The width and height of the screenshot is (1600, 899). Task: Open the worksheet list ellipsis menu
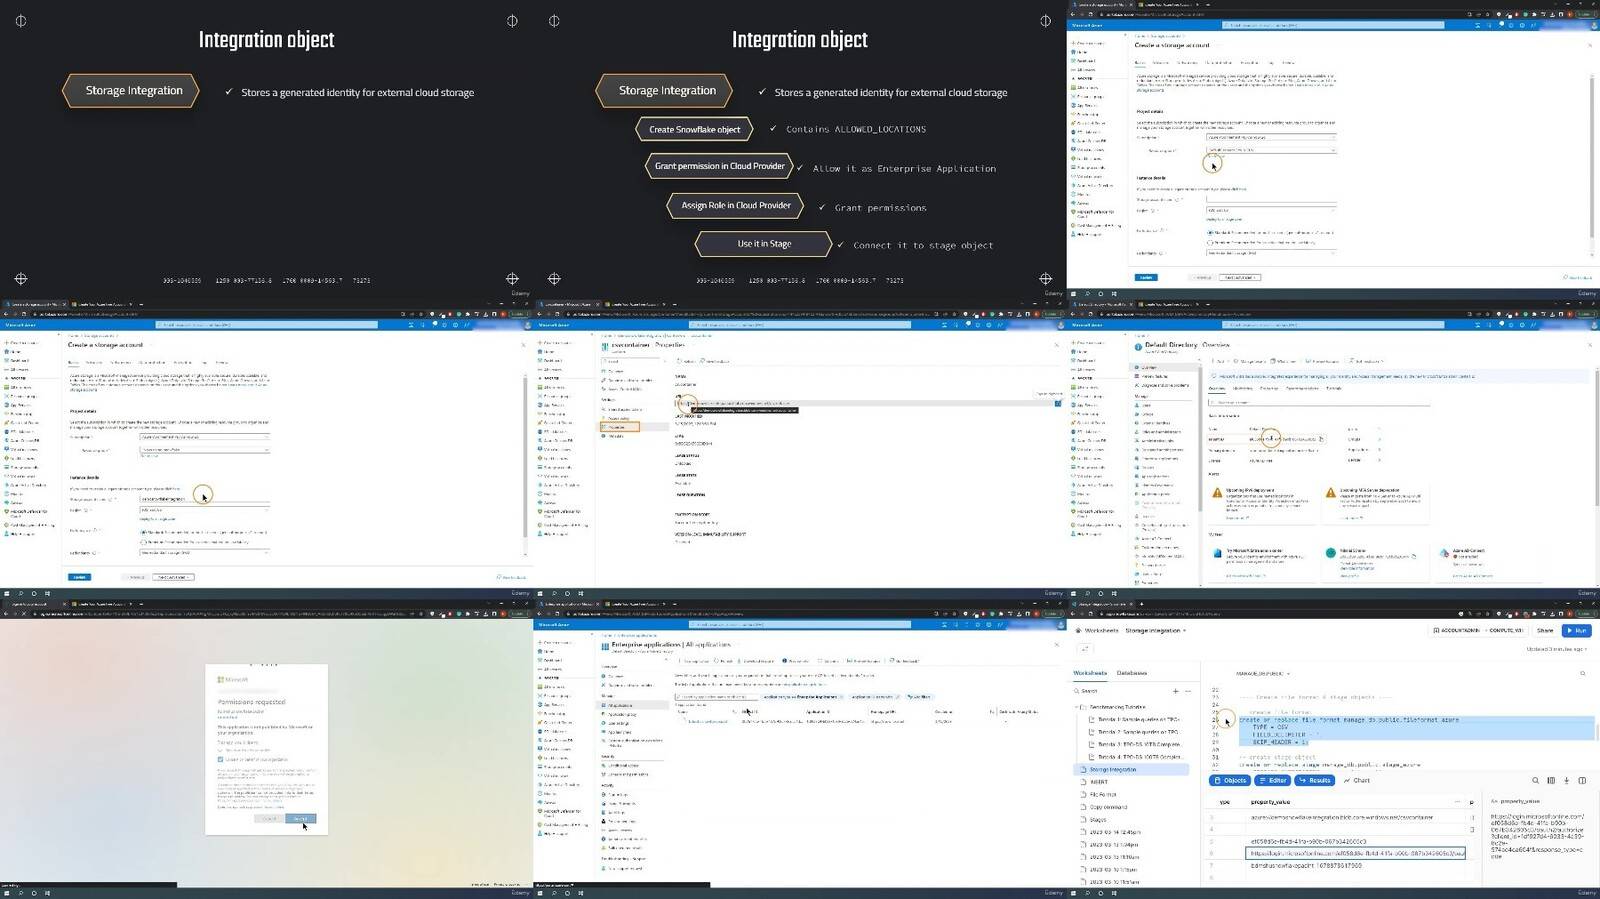click(1188, 691)
